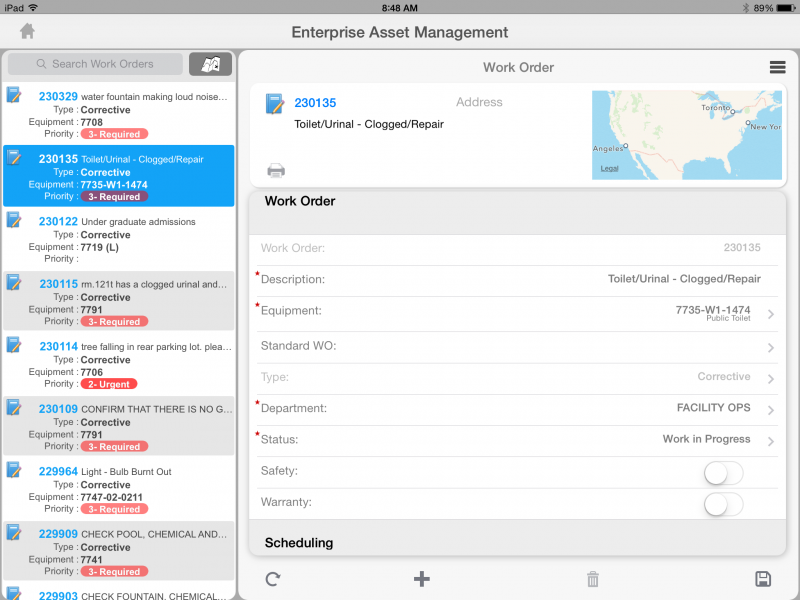800x600 pixels.
Task: Tap the Work in Progress status value
Action: (x=706, y=439)
